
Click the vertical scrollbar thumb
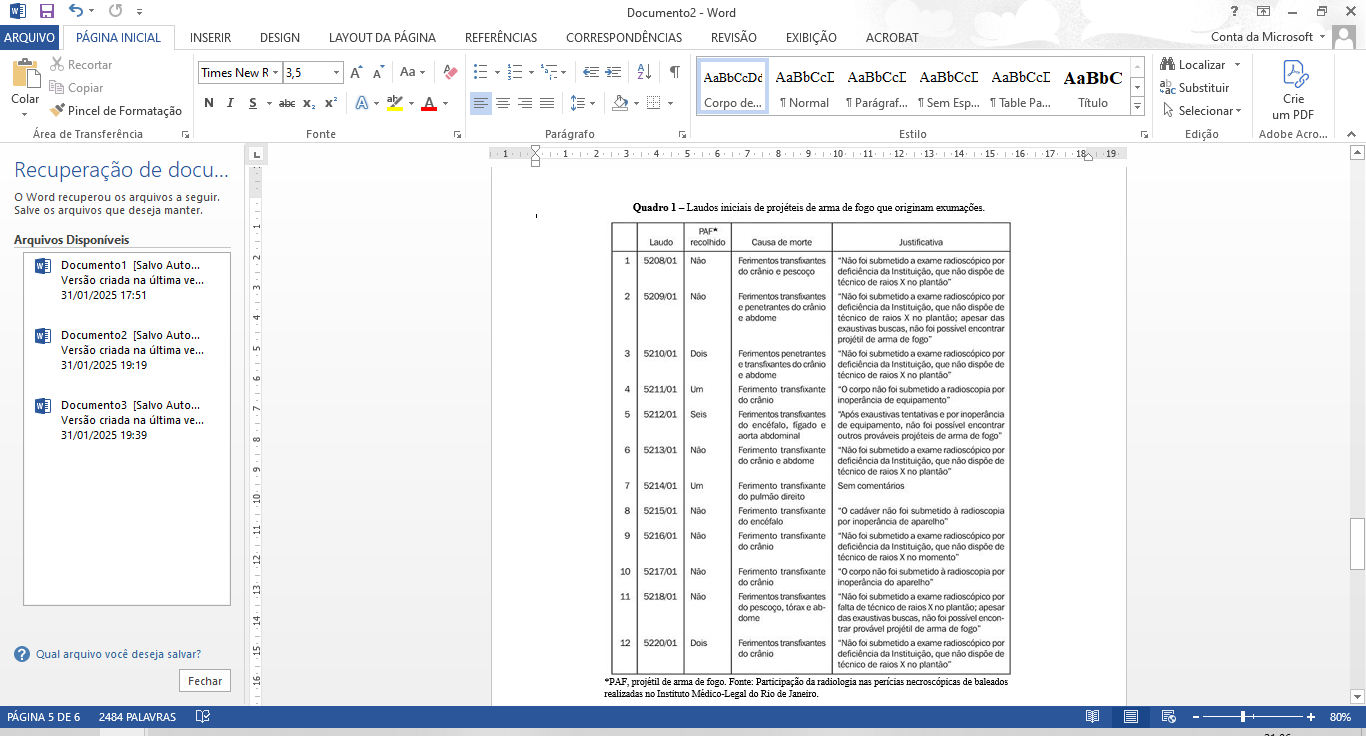pos(1357,544)
